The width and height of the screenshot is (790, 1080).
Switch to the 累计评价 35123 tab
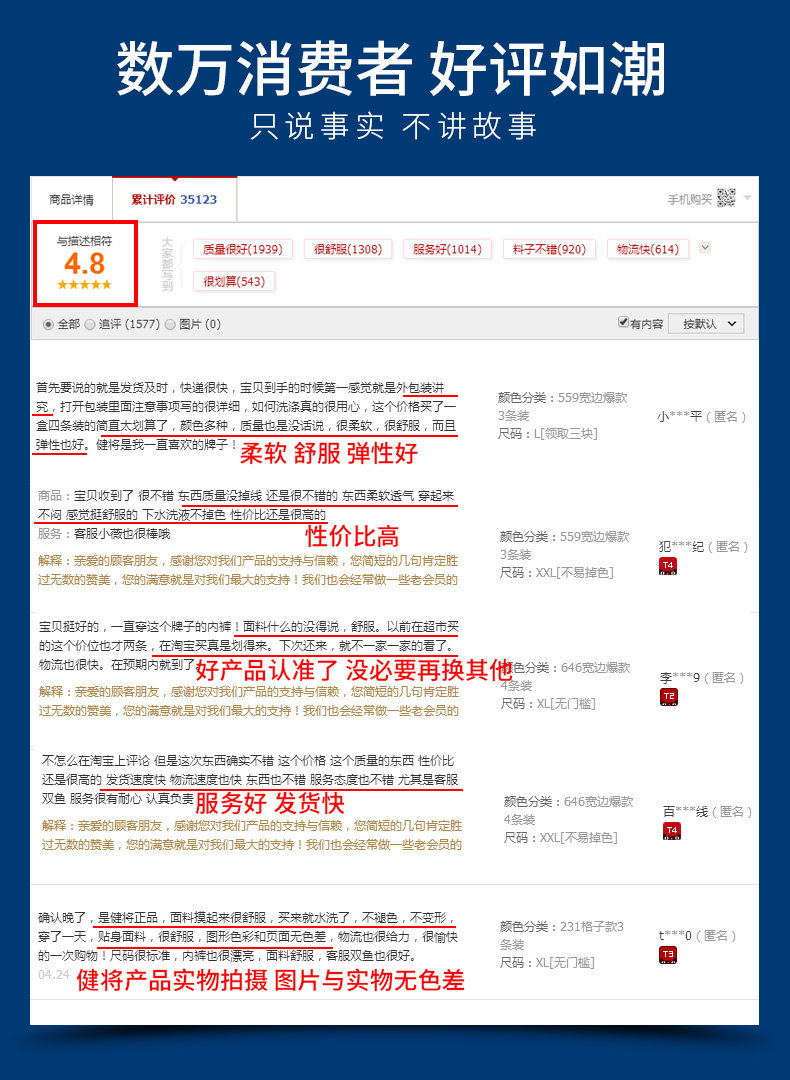point(174,200)
